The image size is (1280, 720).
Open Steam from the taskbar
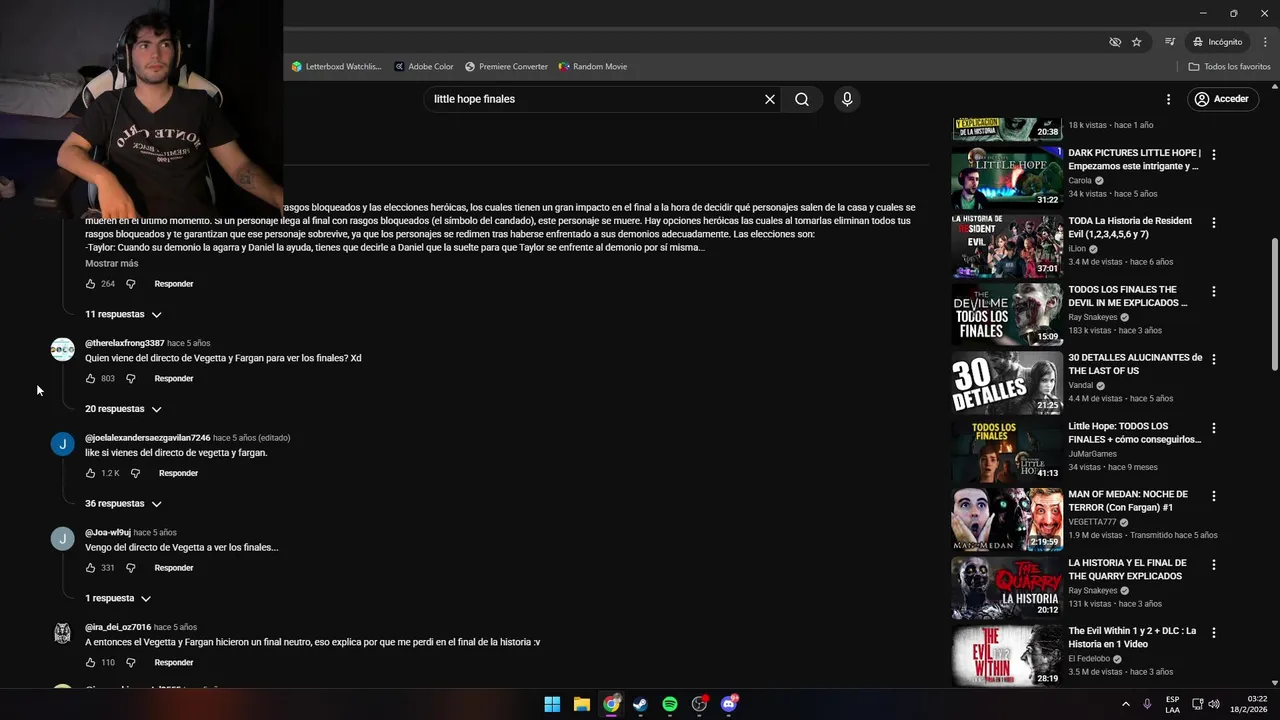point(640,704)
